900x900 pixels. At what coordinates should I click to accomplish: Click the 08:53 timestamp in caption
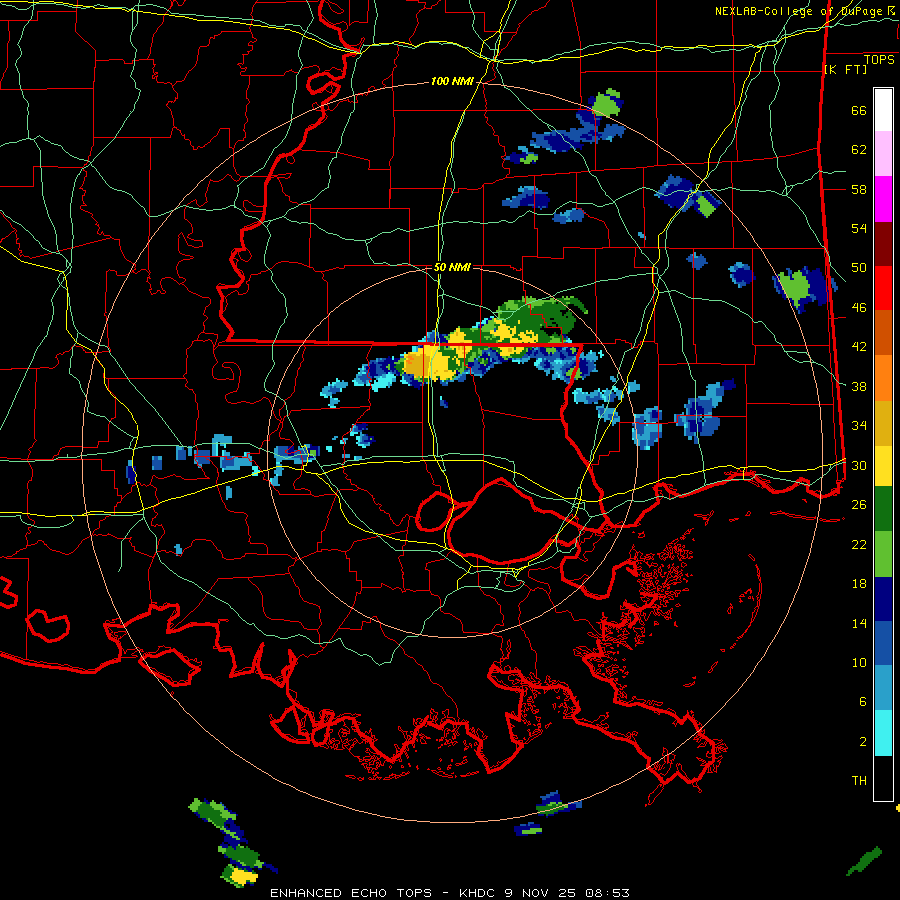(x=607, y=893)
